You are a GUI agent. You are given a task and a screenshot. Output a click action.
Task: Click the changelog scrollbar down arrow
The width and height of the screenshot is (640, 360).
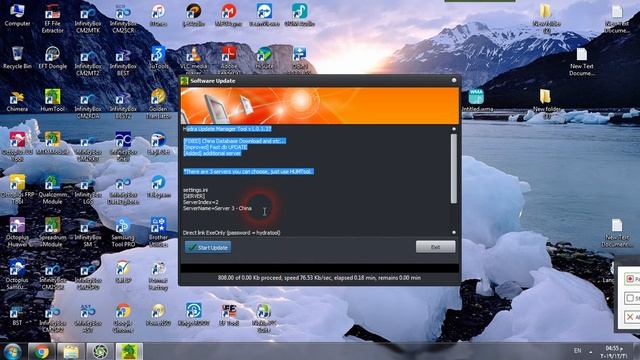tap(453, 232)
